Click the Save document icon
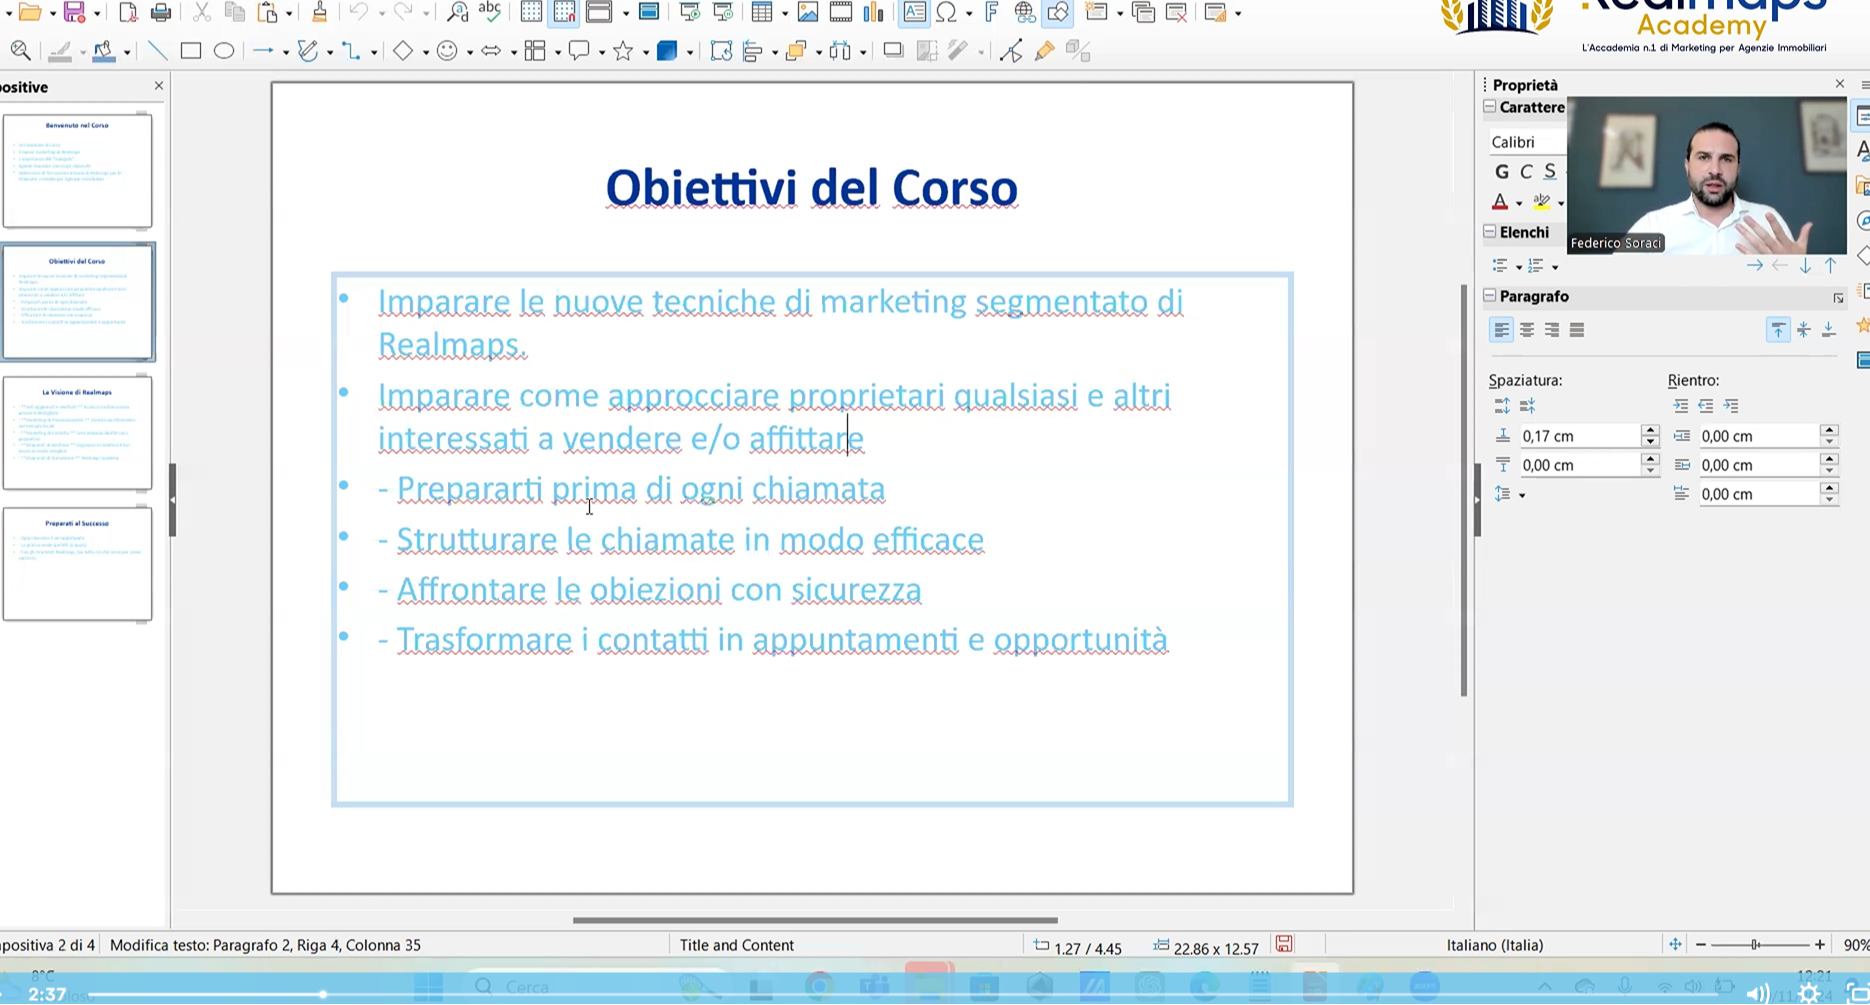 74,13
